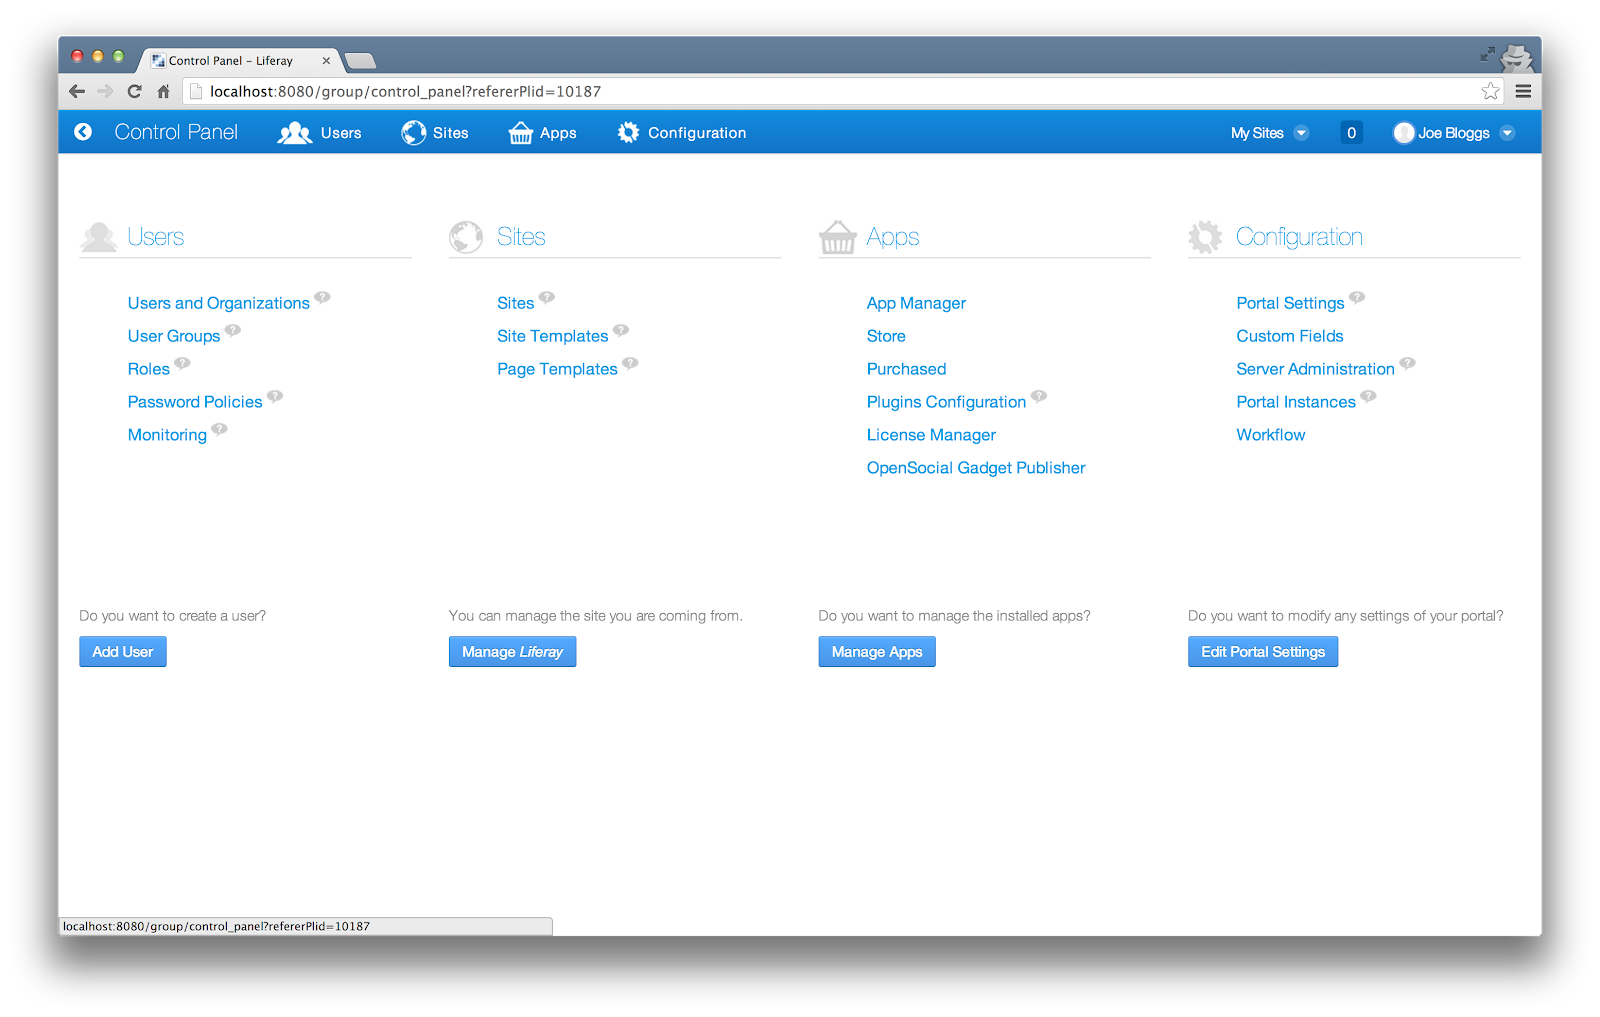Click the Configuration gear icon in the top navigation
This screenshot has width=1600, height=1017.
click(x=628, y=132)
